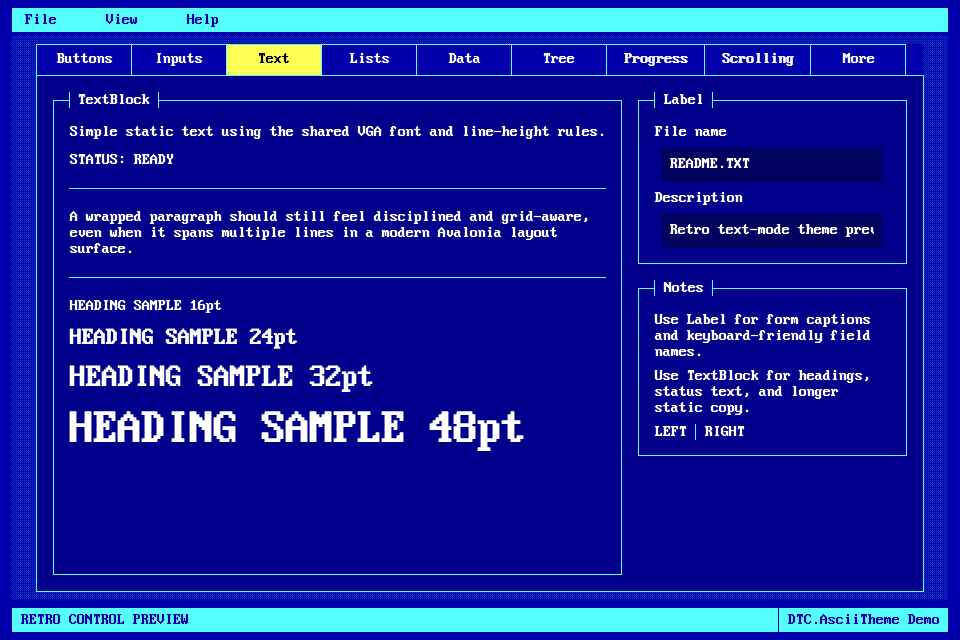Select the highlighted Text tab
Image resolution: width=960 pixels, height=640 pixels.
point(274,59)
